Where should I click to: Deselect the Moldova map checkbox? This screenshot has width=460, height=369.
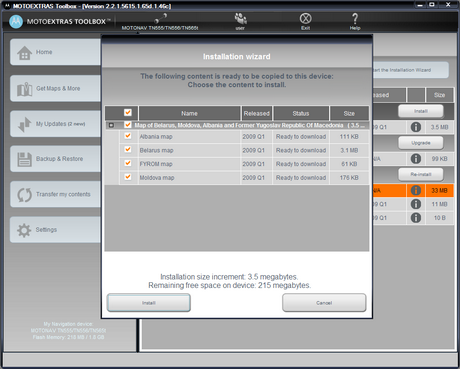(x=128, y=177)
